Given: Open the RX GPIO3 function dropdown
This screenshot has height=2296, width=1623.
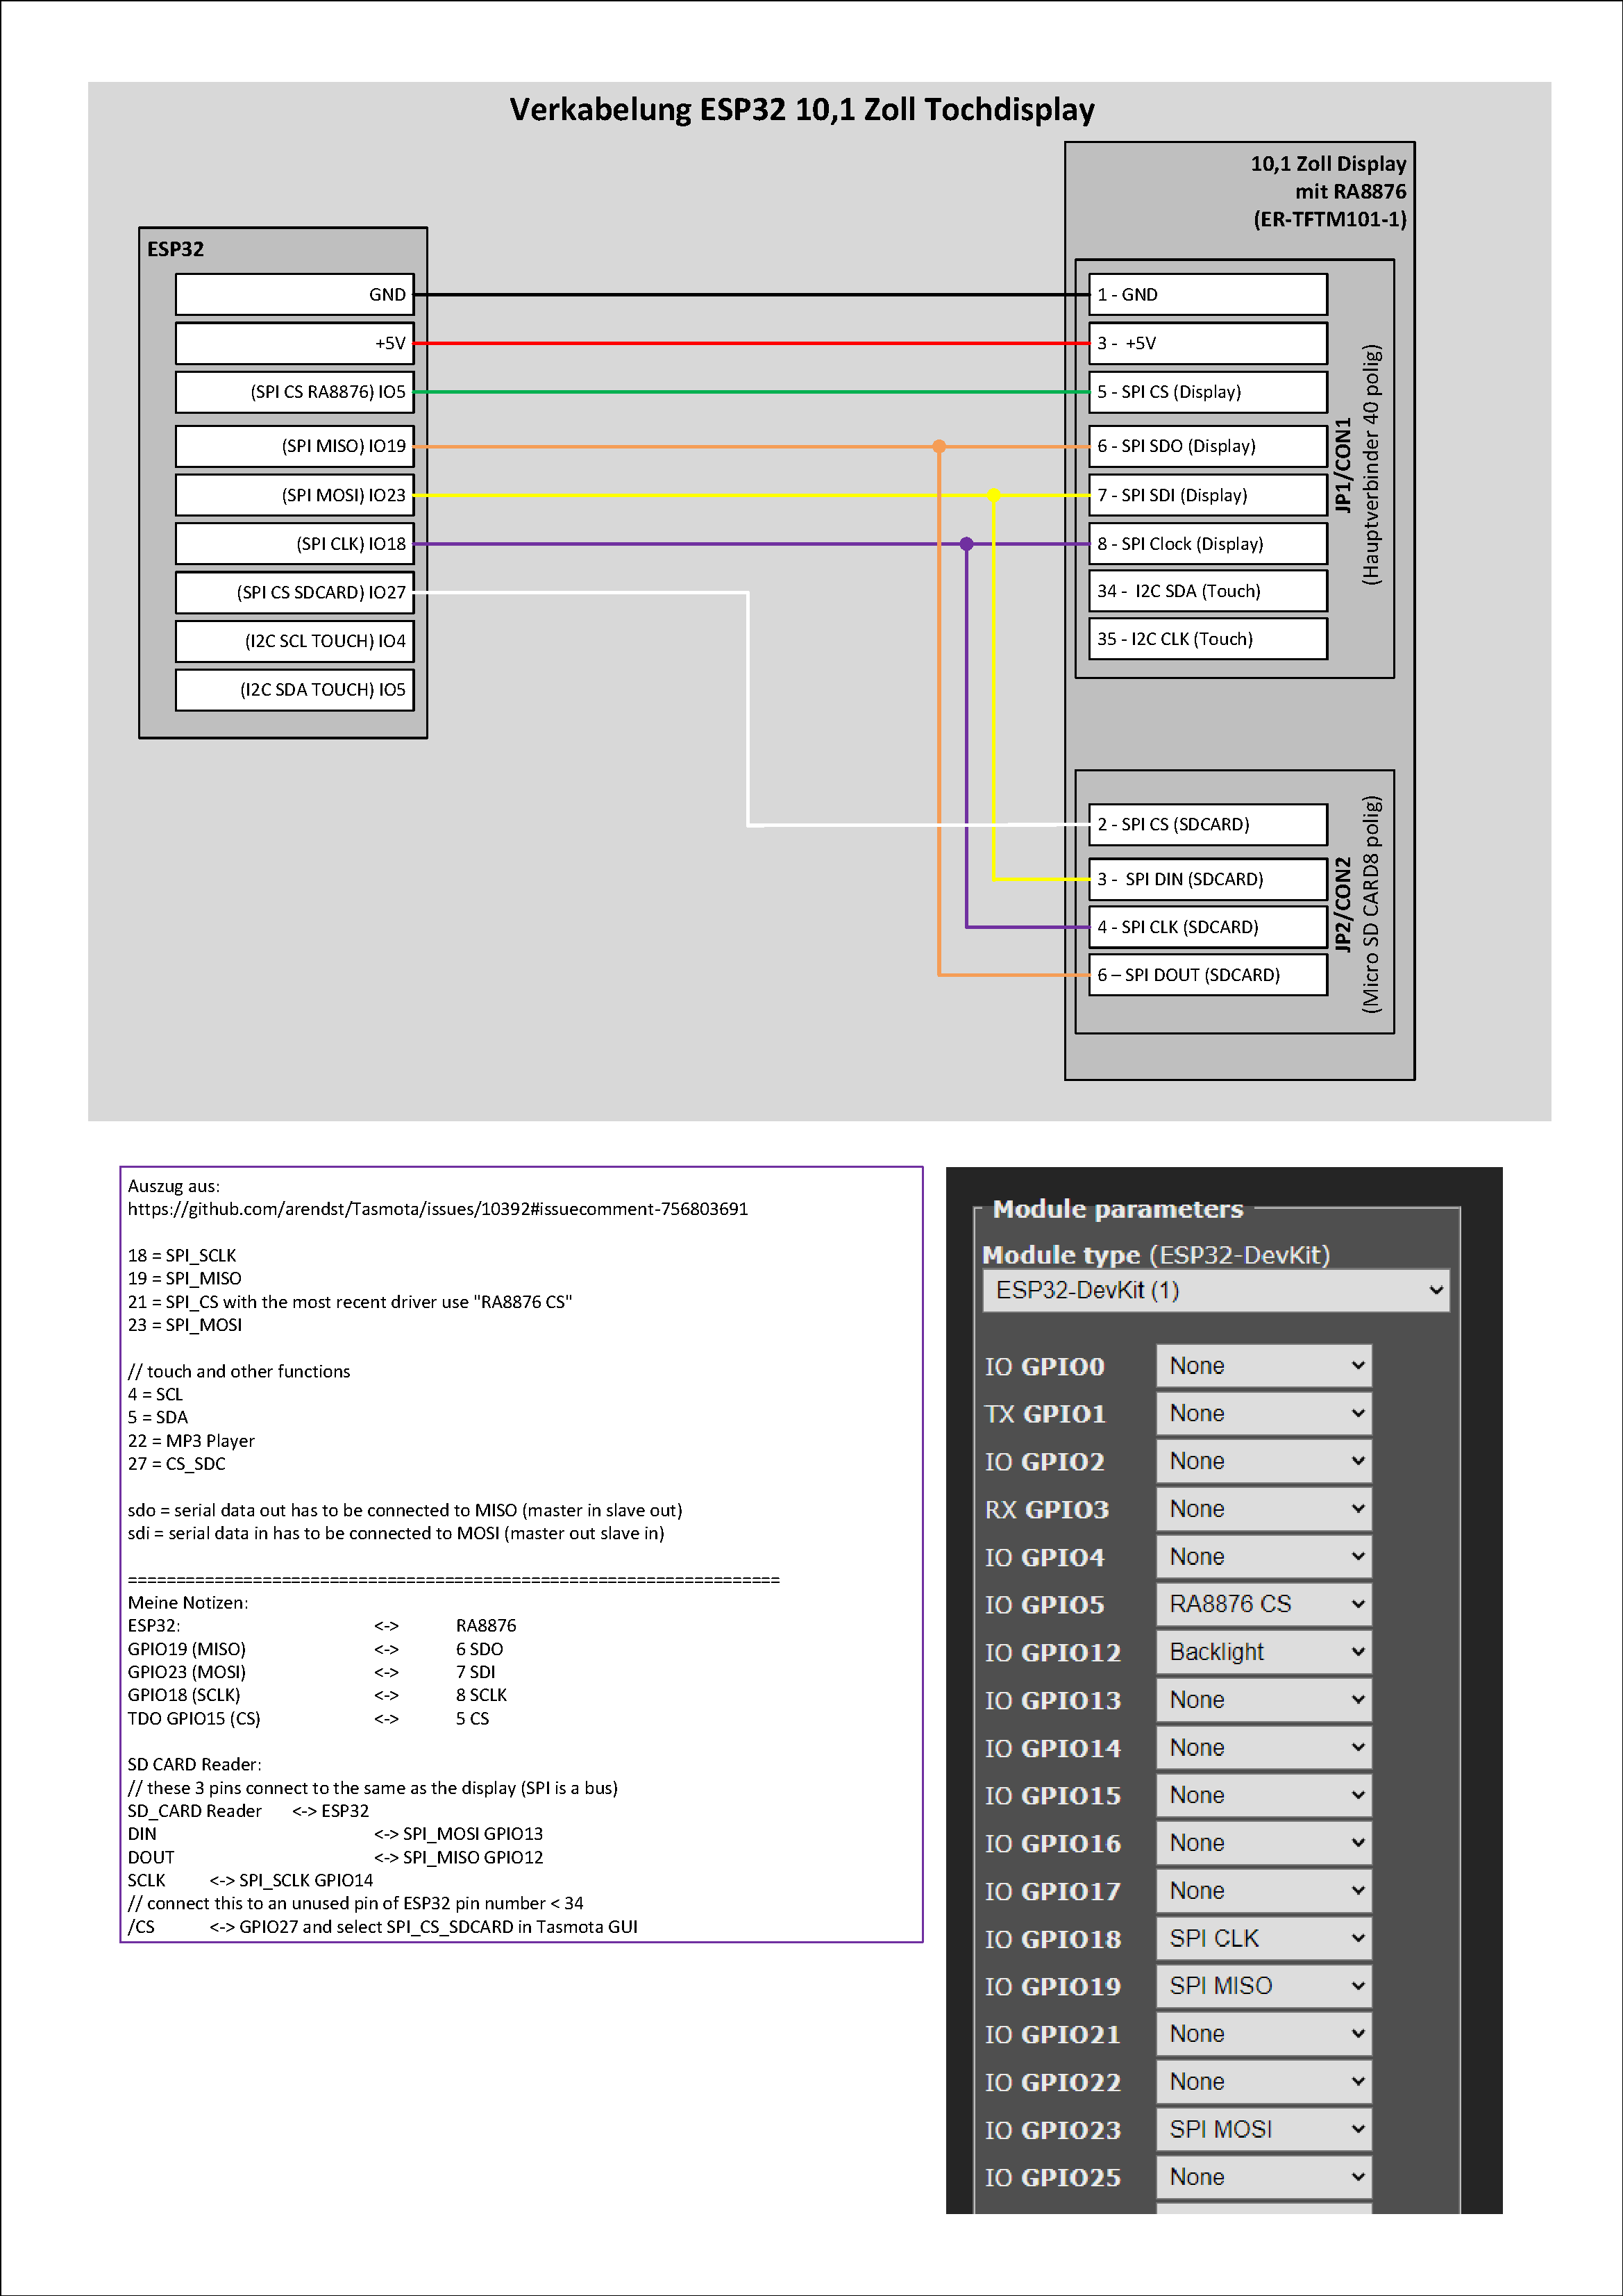Looking at the screenshot, I should [1264, 1509].
